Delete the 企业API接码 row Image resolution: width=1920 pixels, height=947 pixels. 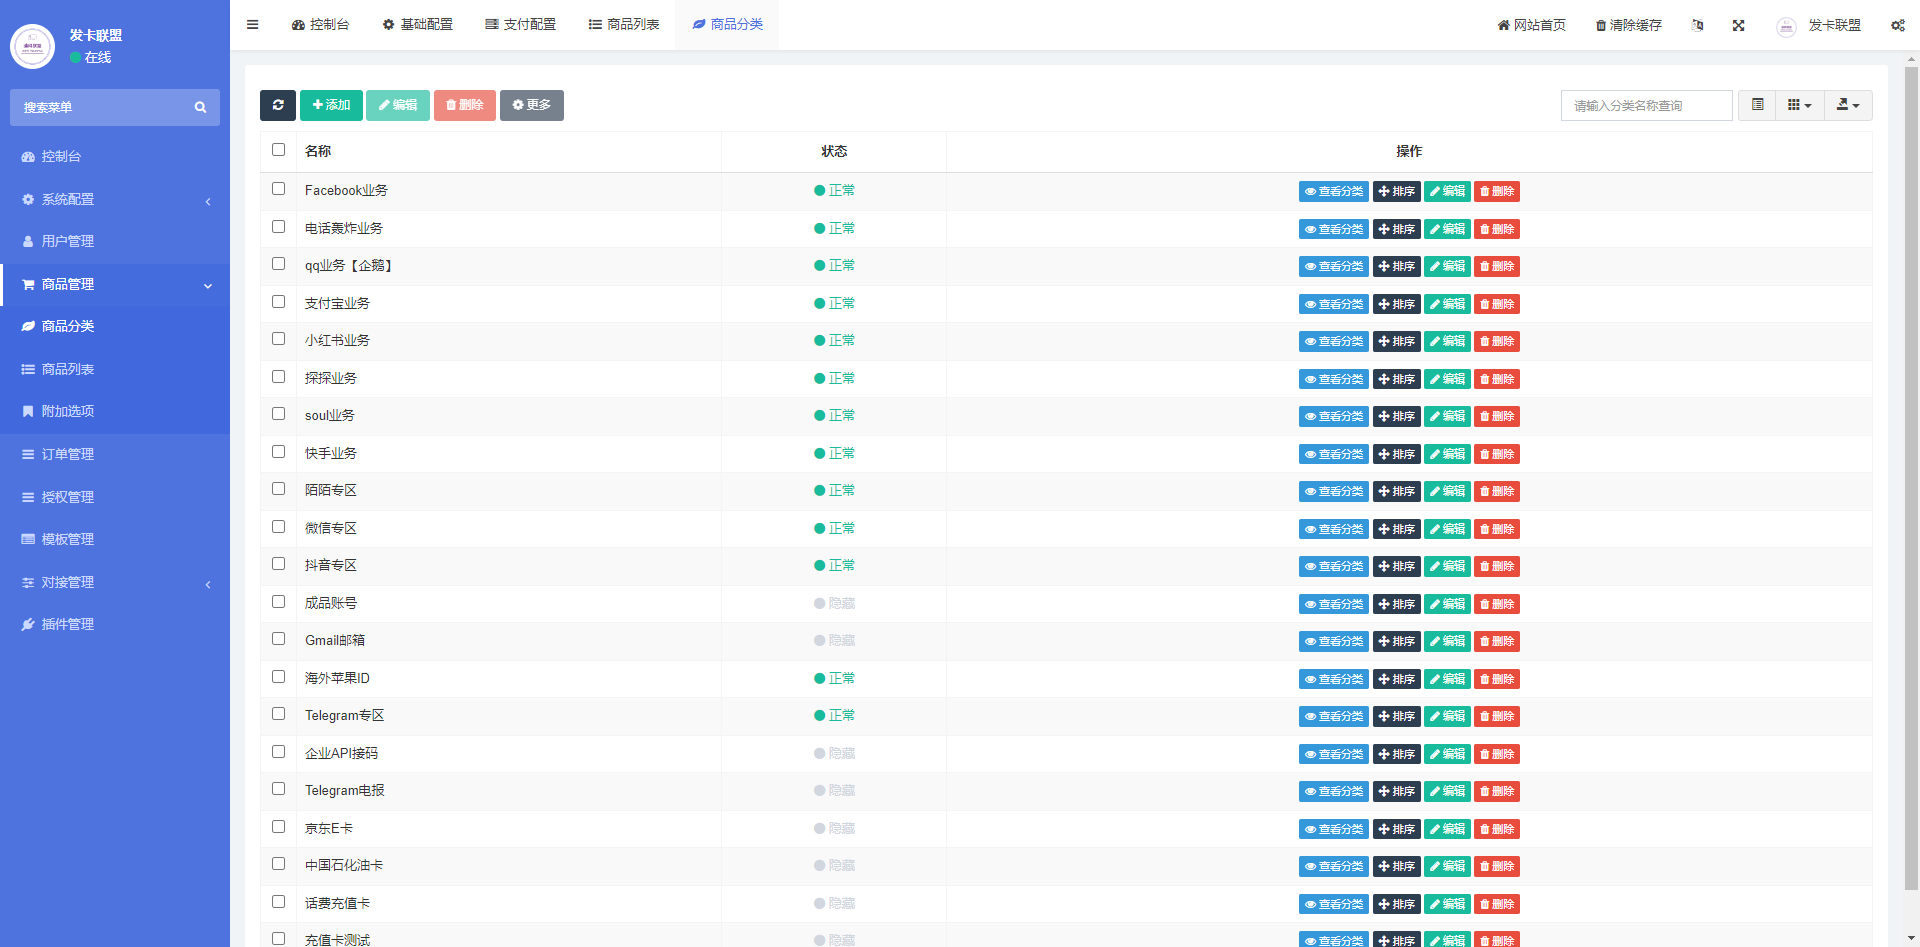pos(1497,755)
